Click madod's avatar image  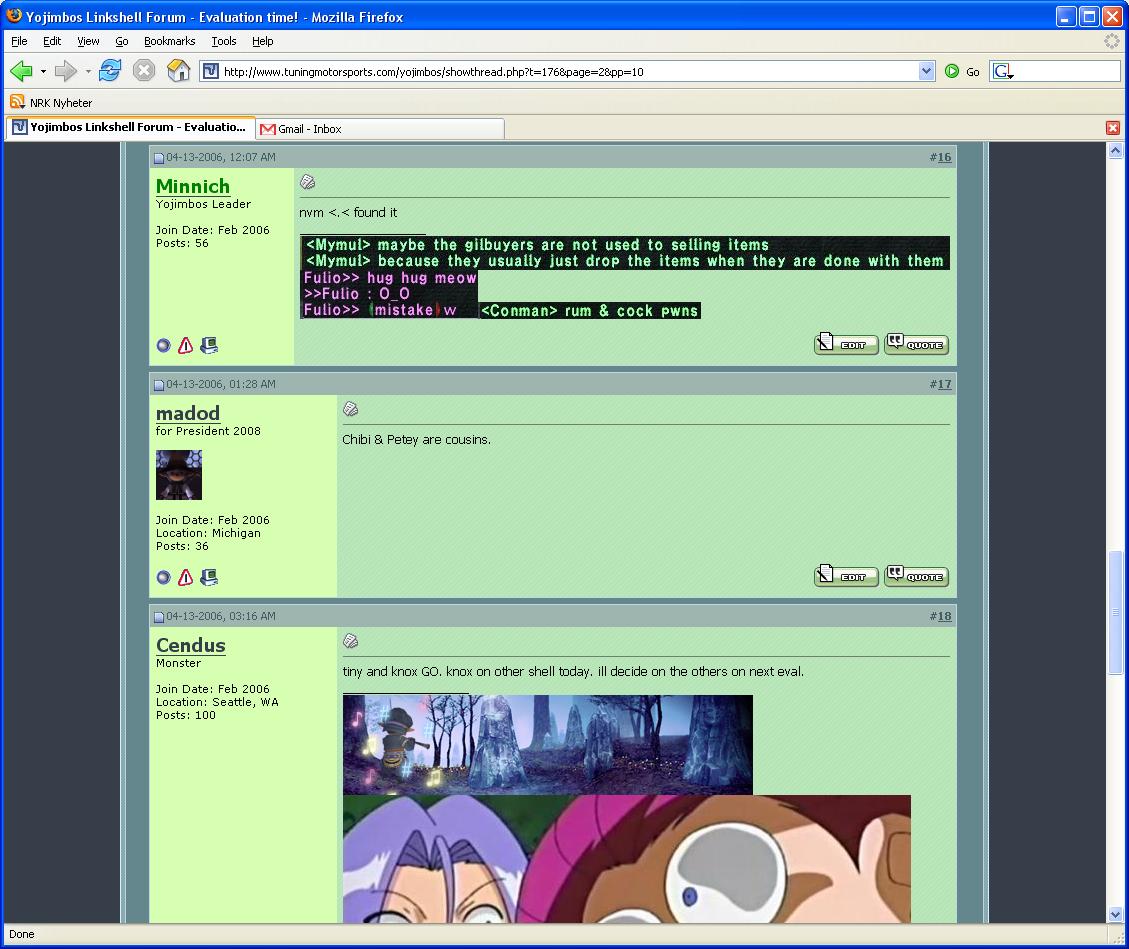(x=179, y=475)
